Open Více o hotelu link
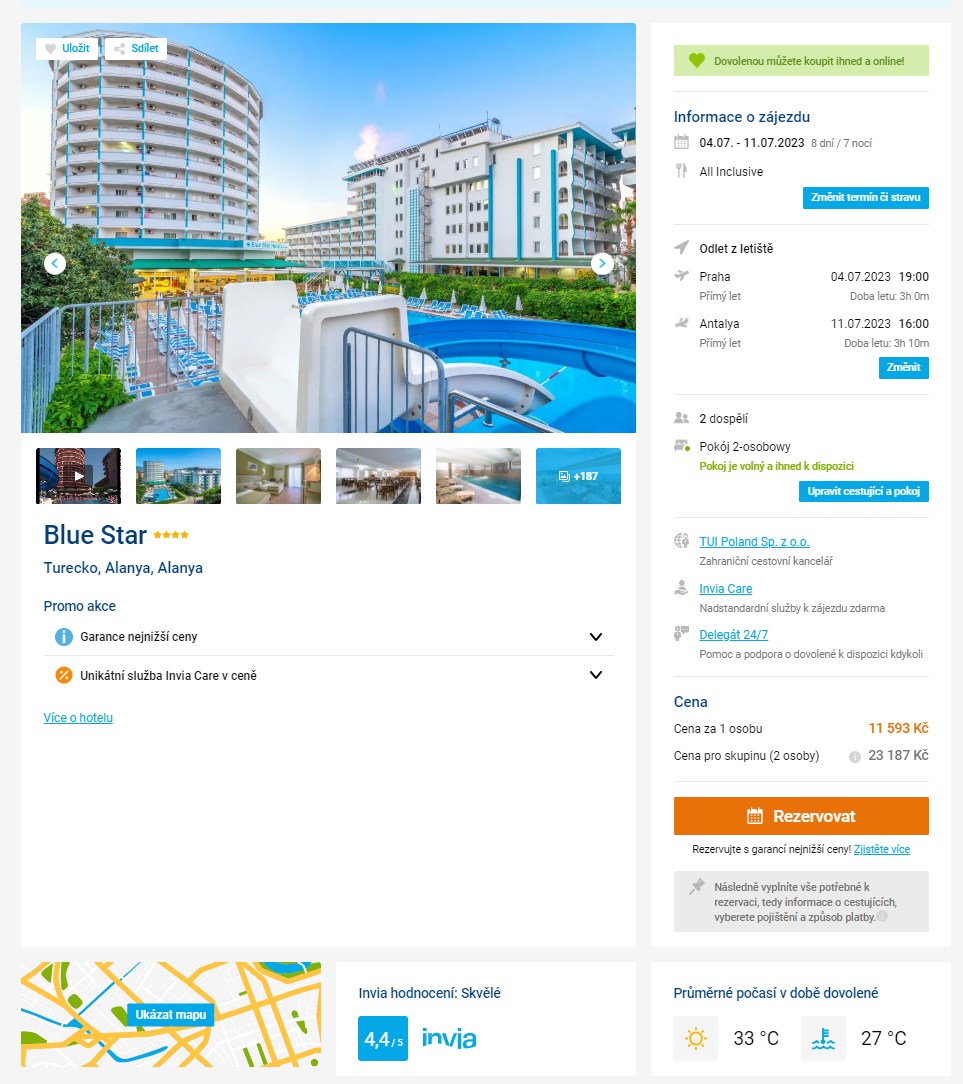Image resolution: width=963 pixels, height=1084 pixels. coord(78,718)
